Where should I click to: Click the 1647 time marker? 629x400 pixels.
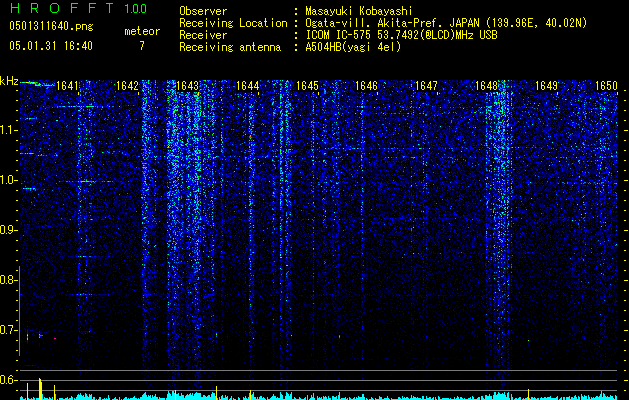click(x=426, y=85)
